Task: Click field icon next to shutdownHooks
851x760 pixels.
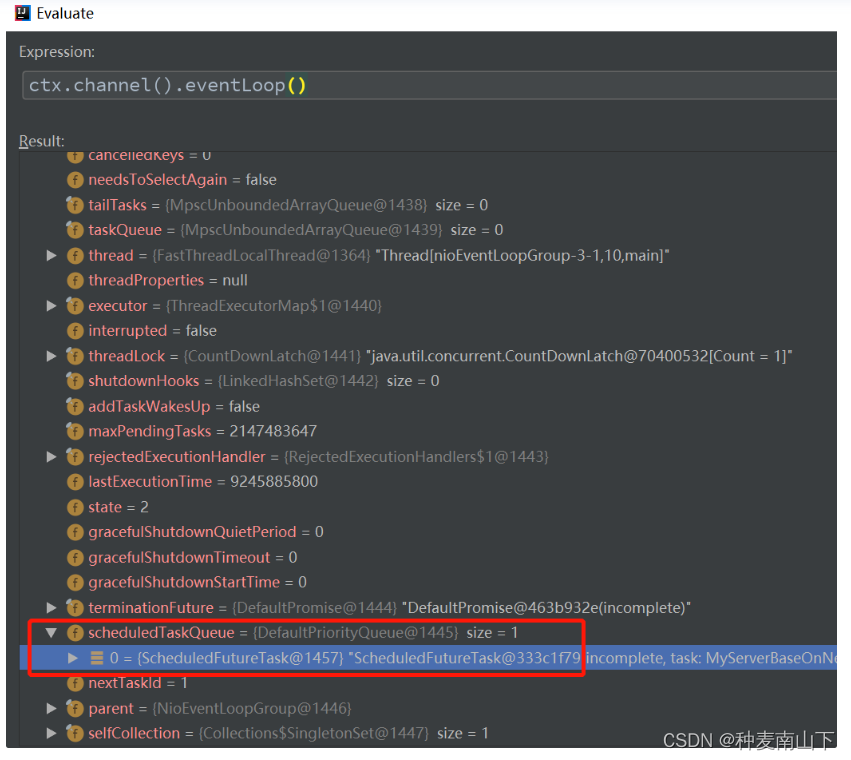Action: click(x=75, y=381)
